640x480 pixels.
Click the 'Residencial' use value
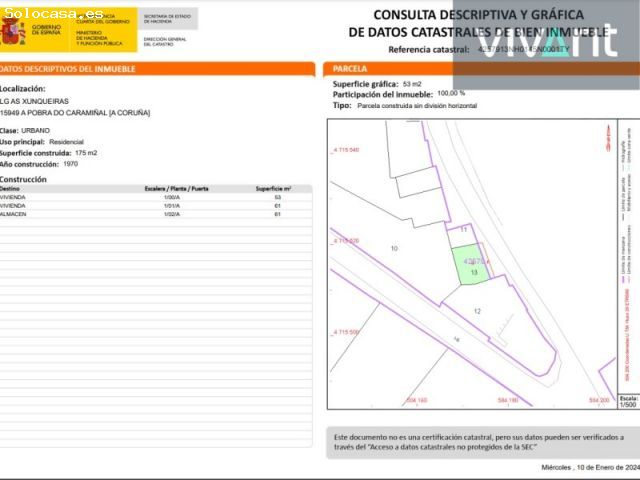click(67, 142)
